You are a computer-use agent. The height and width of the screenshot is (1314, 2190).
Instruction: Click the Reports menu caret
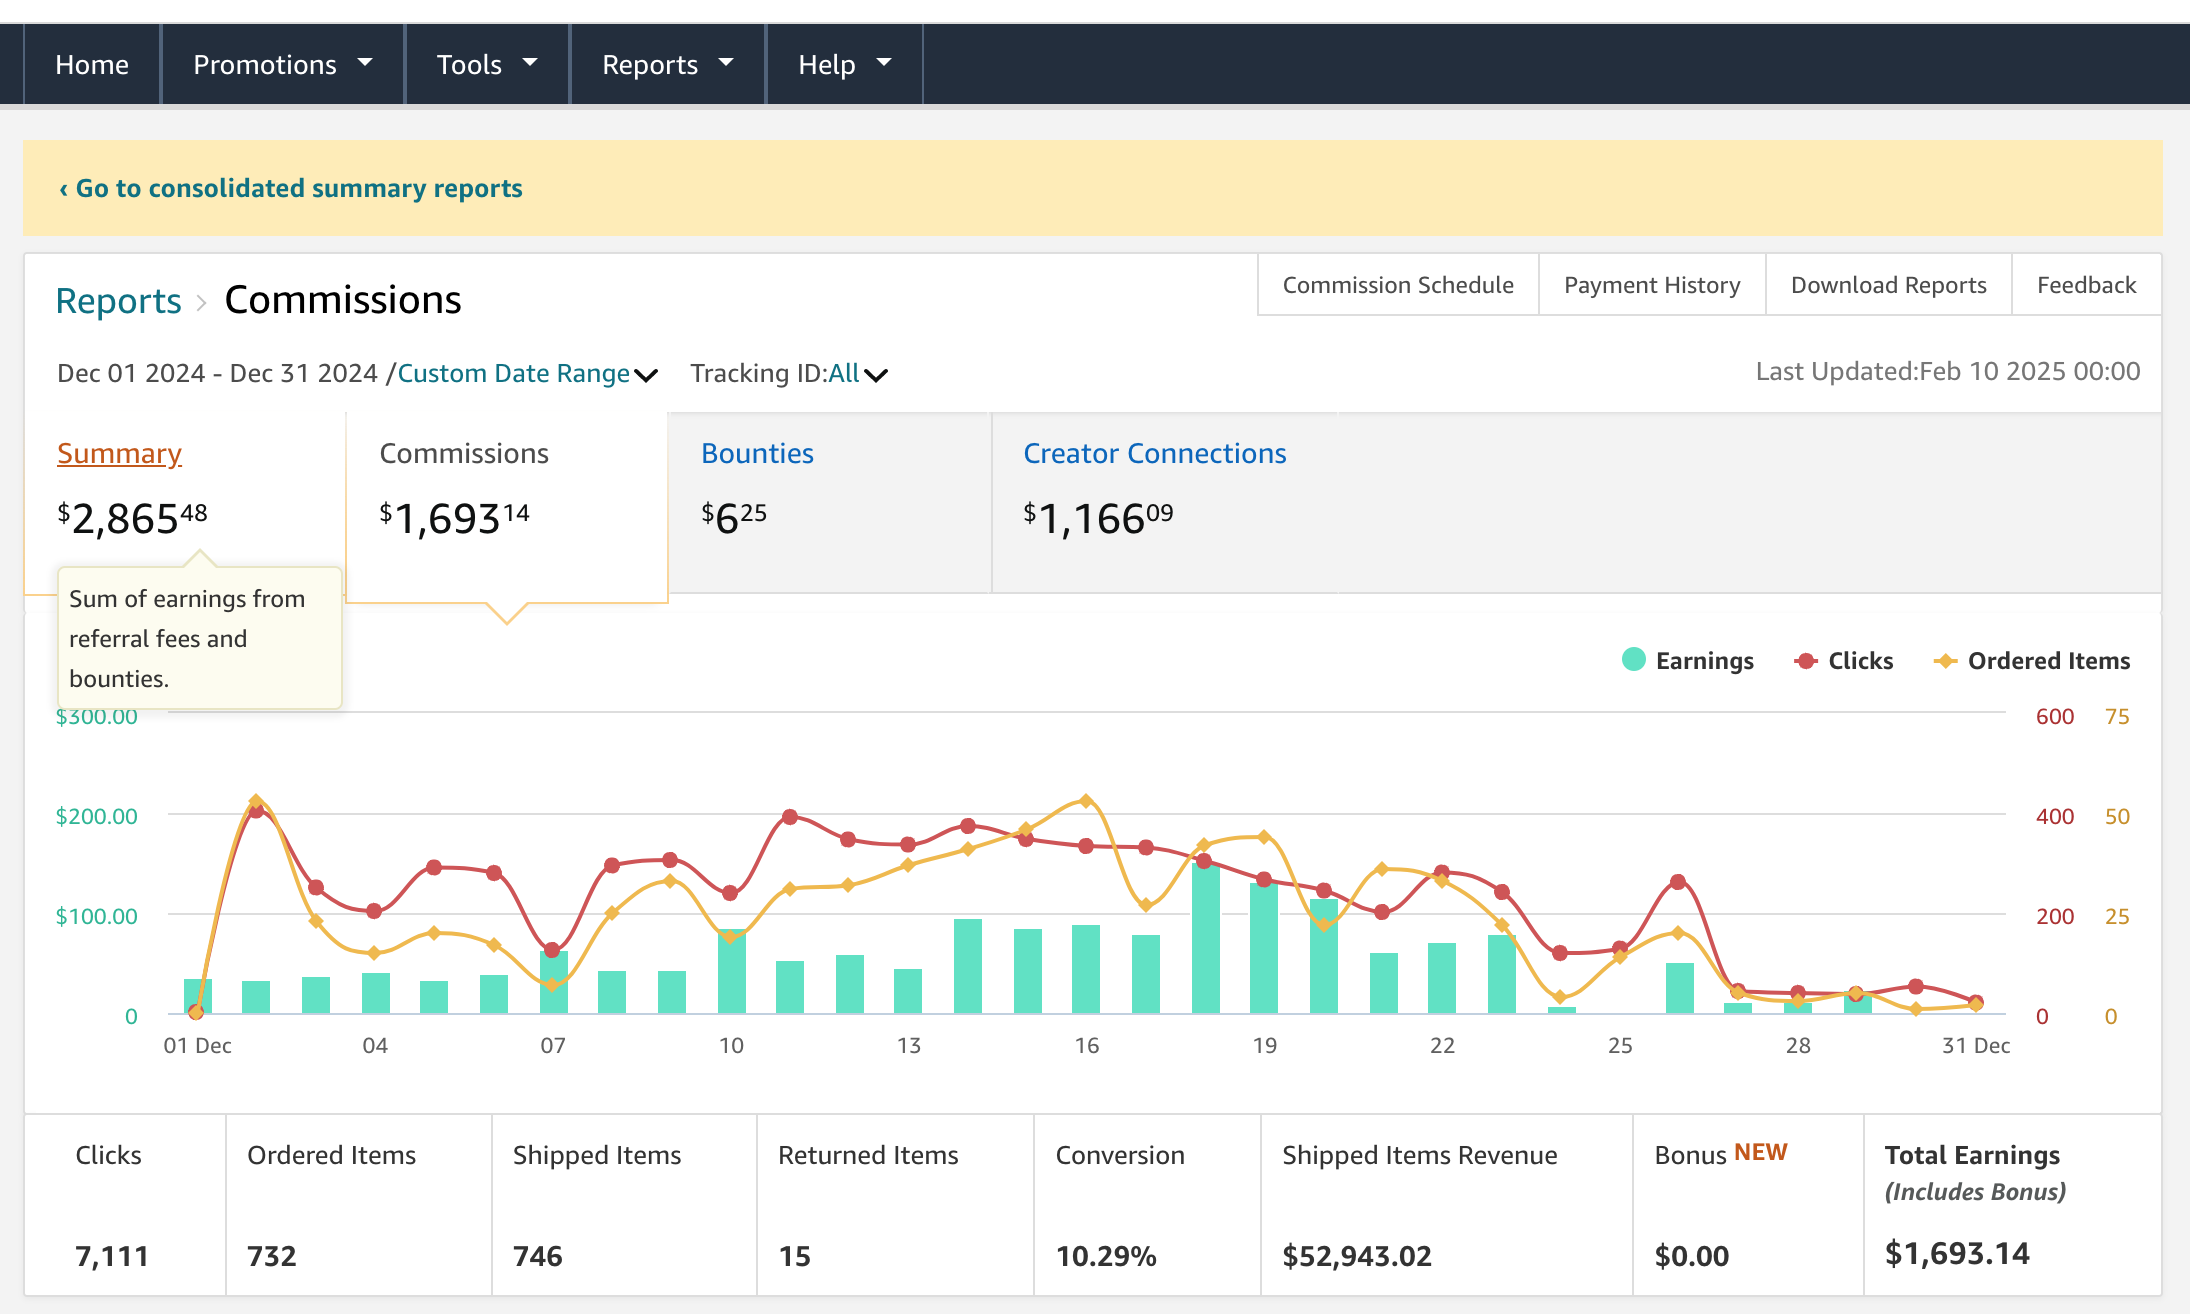[726, 63]
